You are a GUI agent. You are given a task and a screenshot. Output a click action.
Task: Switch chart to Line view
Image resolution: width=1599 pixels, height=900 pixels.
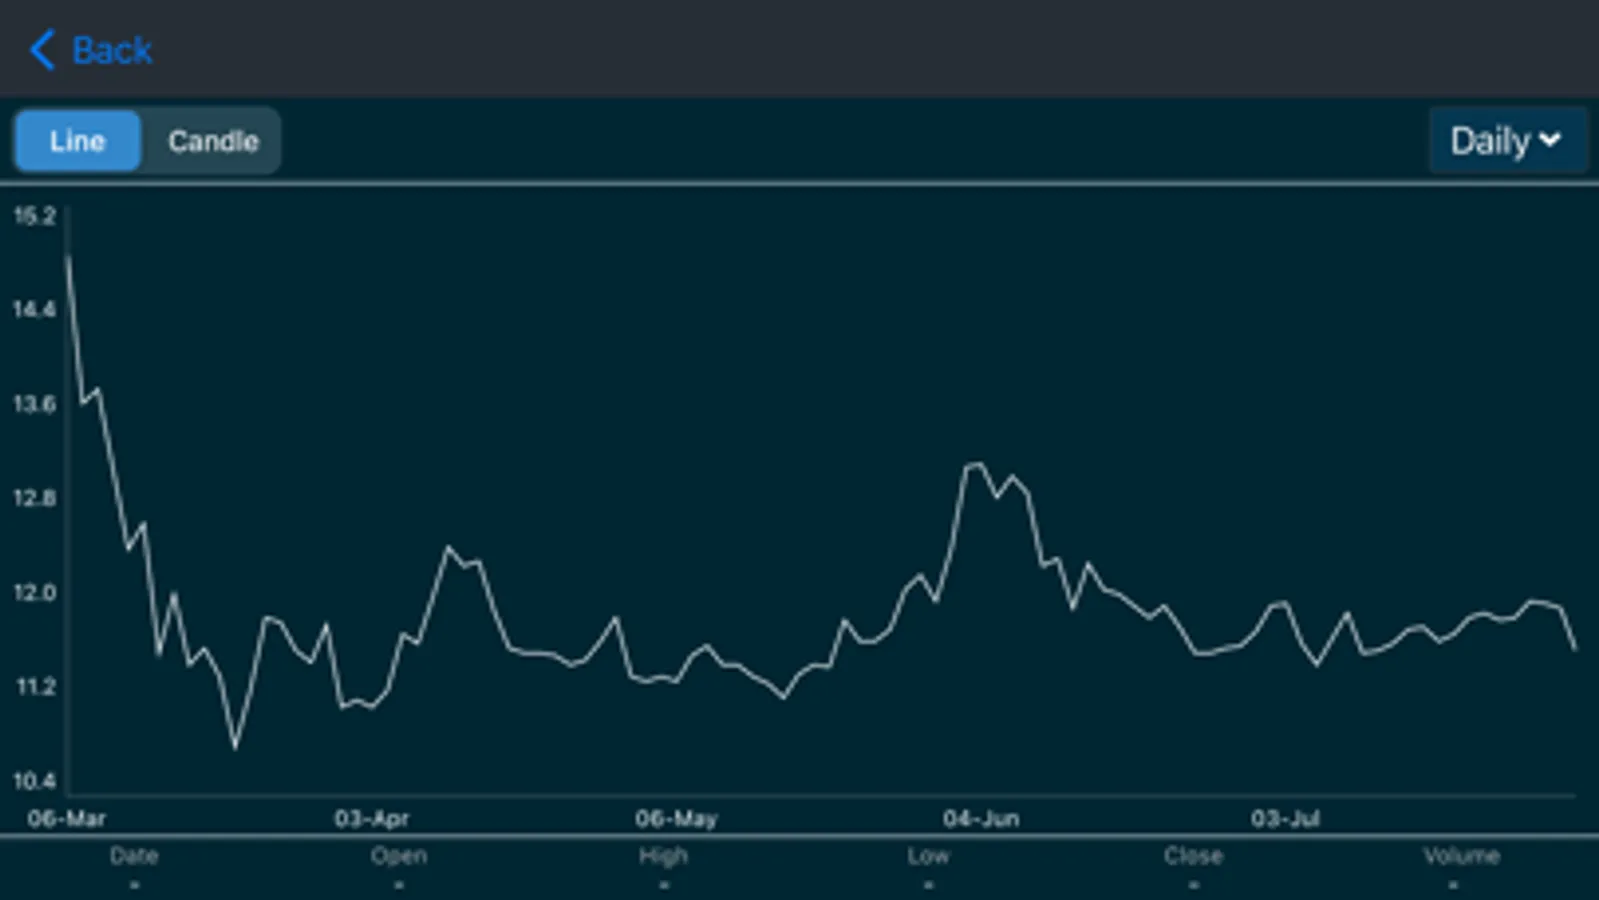[78, 141]
